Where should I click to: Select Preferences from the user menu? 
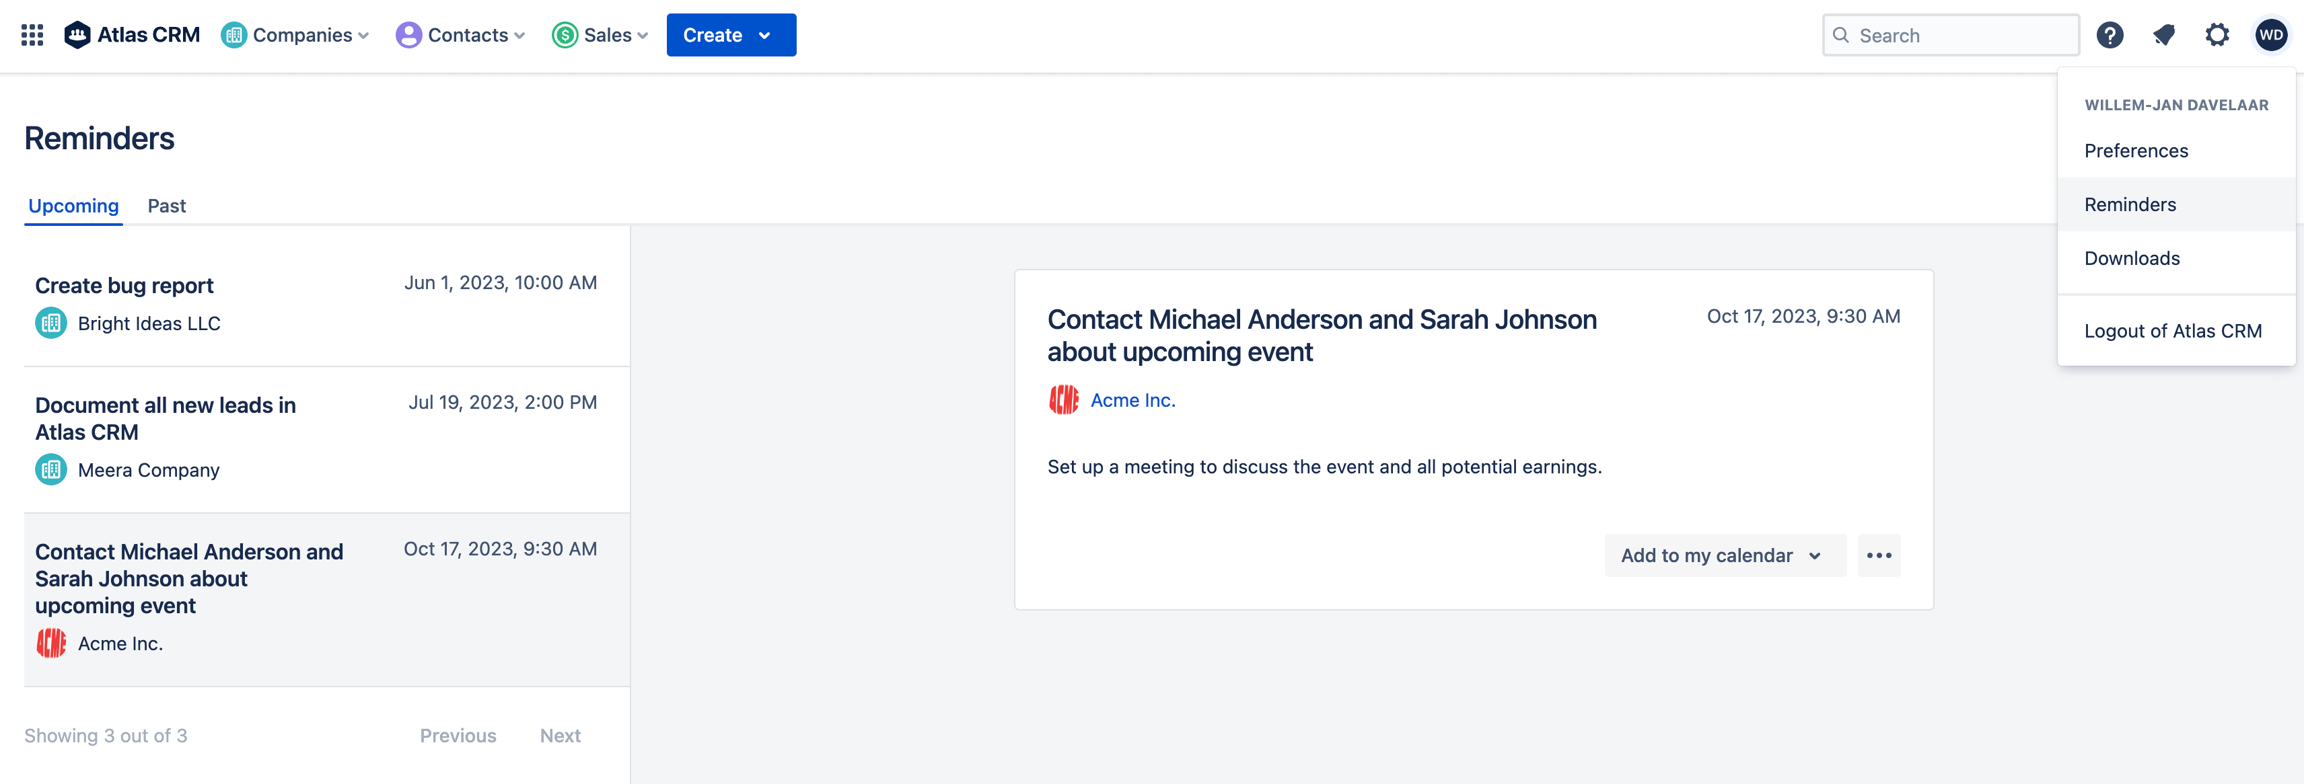pyautogui.click(x=2136, y=150)
